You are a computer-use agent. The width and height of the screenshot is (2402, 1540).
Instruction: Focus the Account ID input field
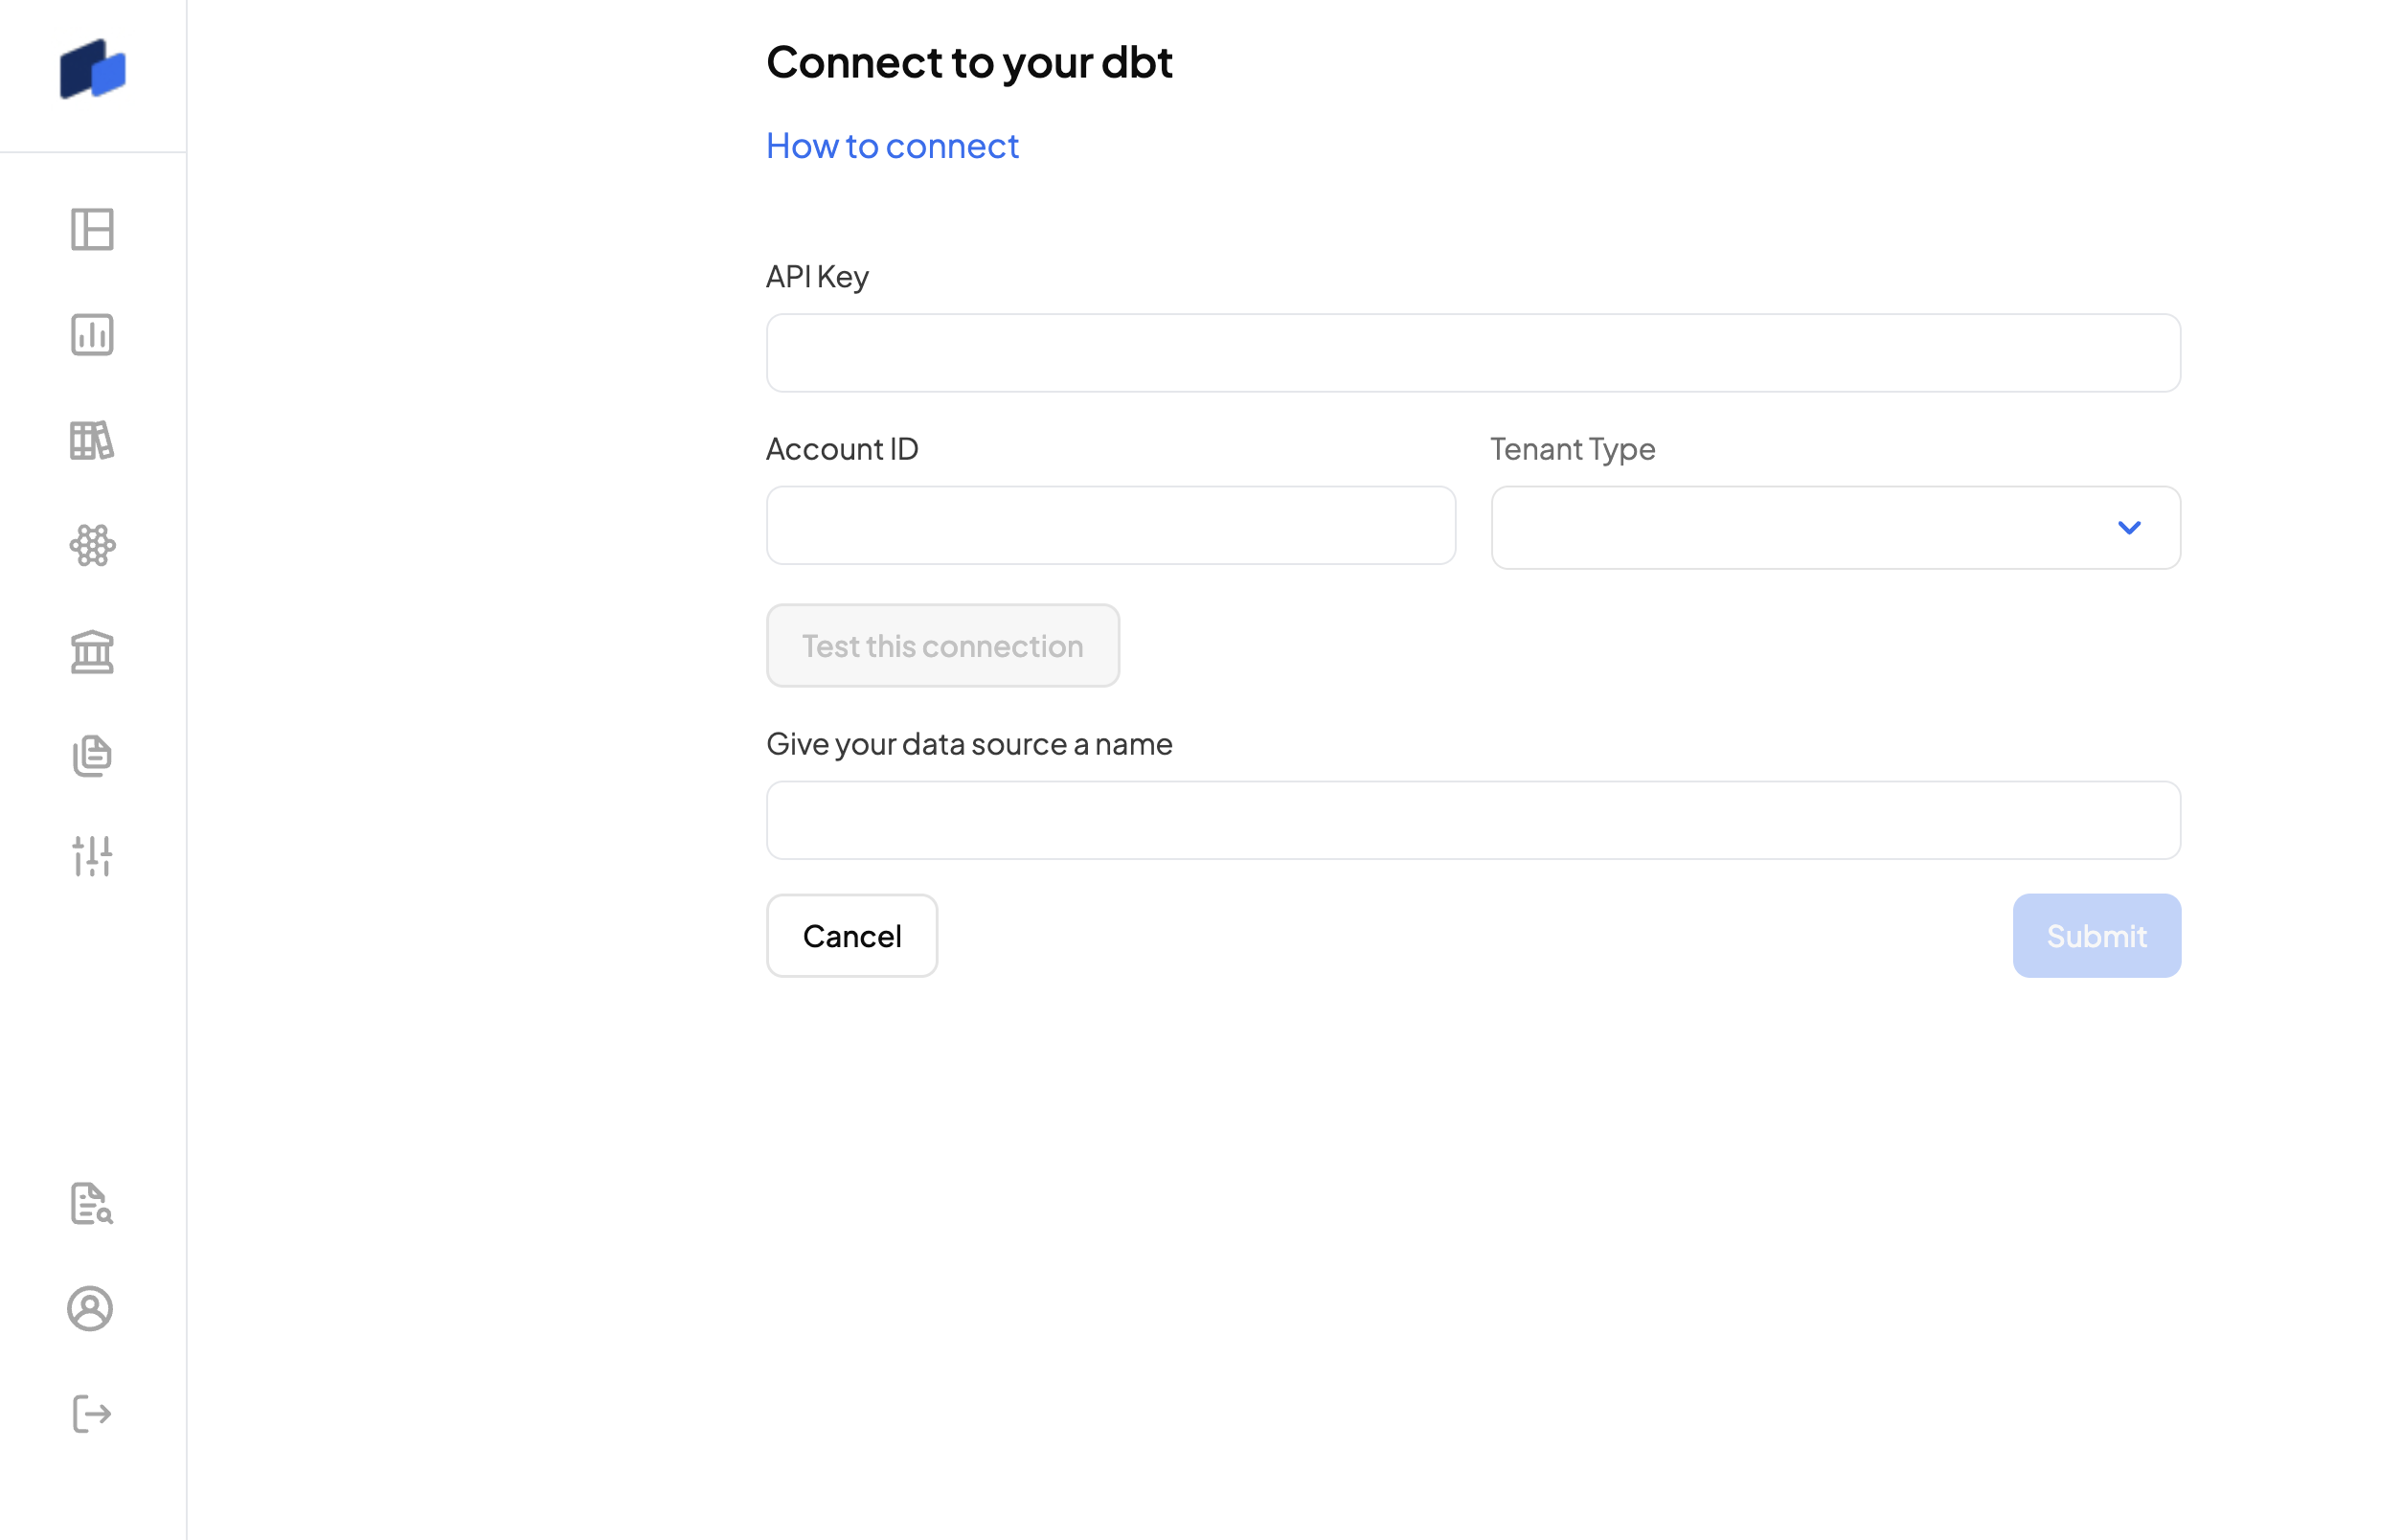[x=1111, y=526]
